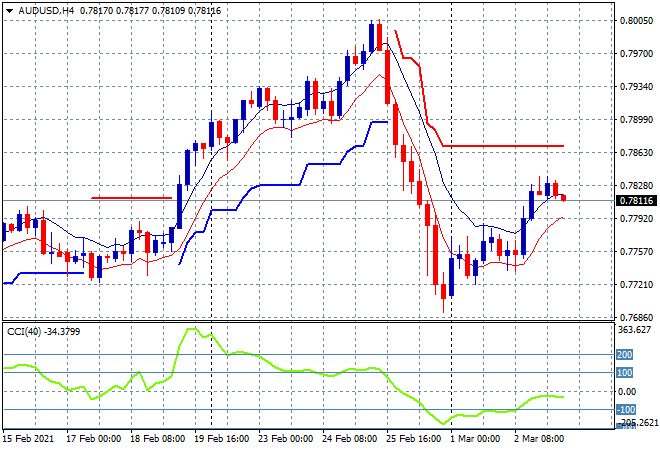Select the low price value 0.78109
This screenshot has height=450, width=660.
point(168,11)
